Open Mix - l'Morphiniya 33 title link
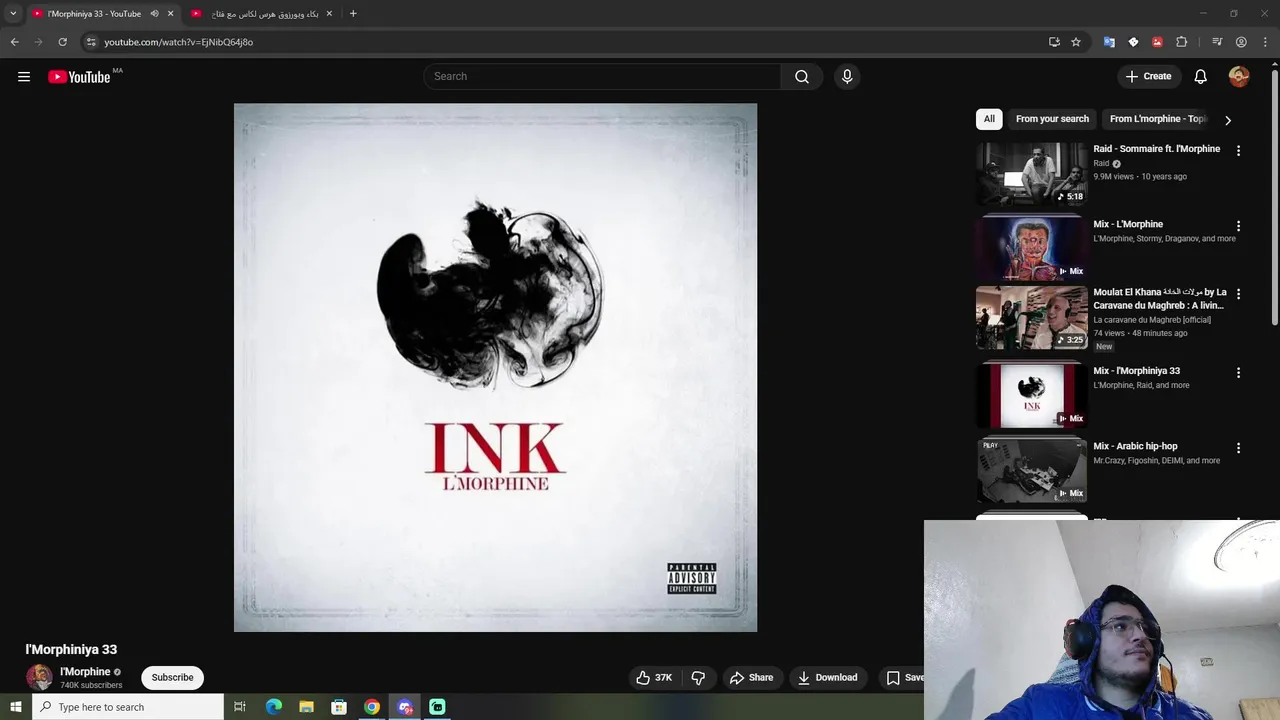Screen dimensions: 1280x720 [x=1136, y=371]
